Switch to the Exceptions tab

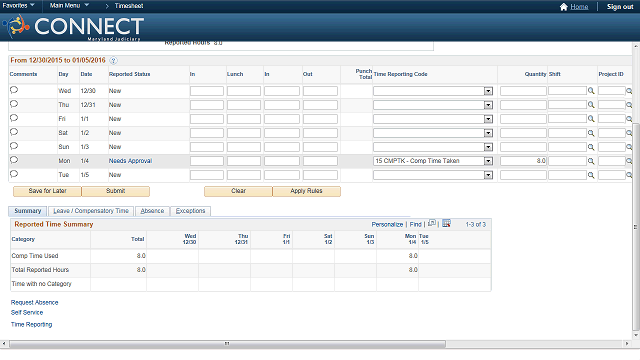(x=190, y=211)
